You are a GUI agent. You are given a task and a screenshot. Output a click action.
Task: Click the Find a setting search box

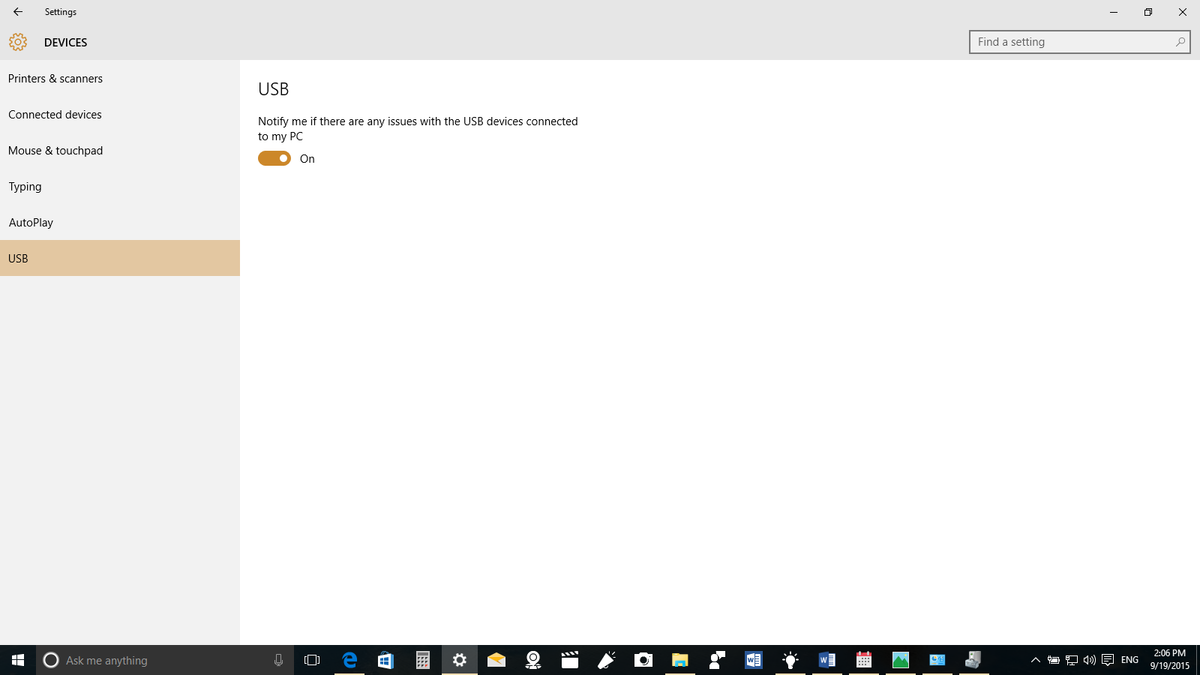click(x=1070, y=42)
